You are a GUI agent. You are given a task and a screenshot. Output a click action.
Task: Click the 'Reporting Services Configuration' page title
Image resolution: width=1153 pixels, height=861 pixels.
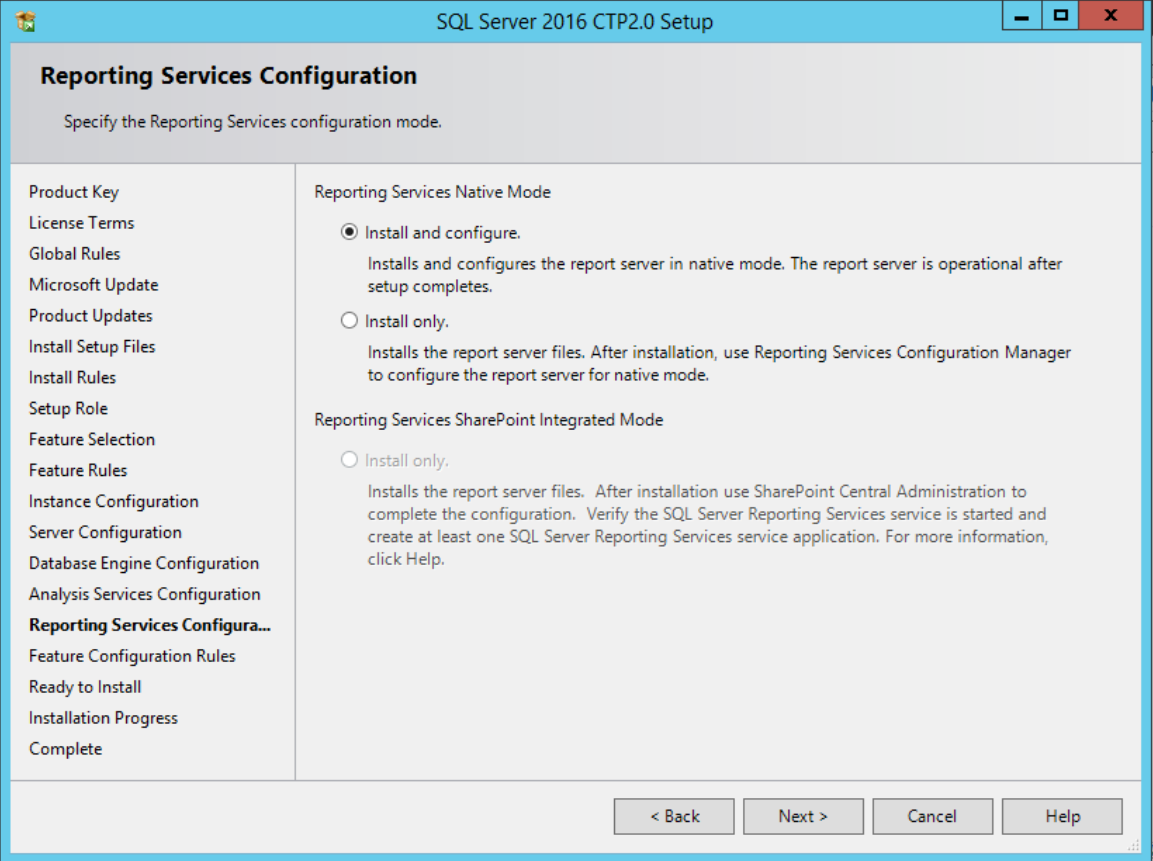click(x=228, y=76)
